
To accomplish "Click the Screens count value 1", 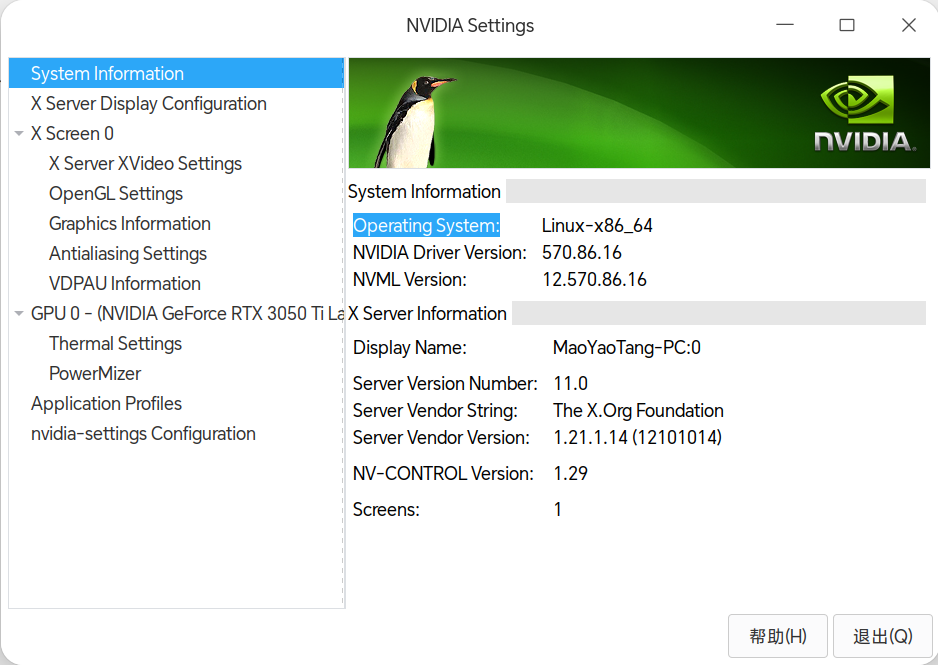I will point(558,509).
